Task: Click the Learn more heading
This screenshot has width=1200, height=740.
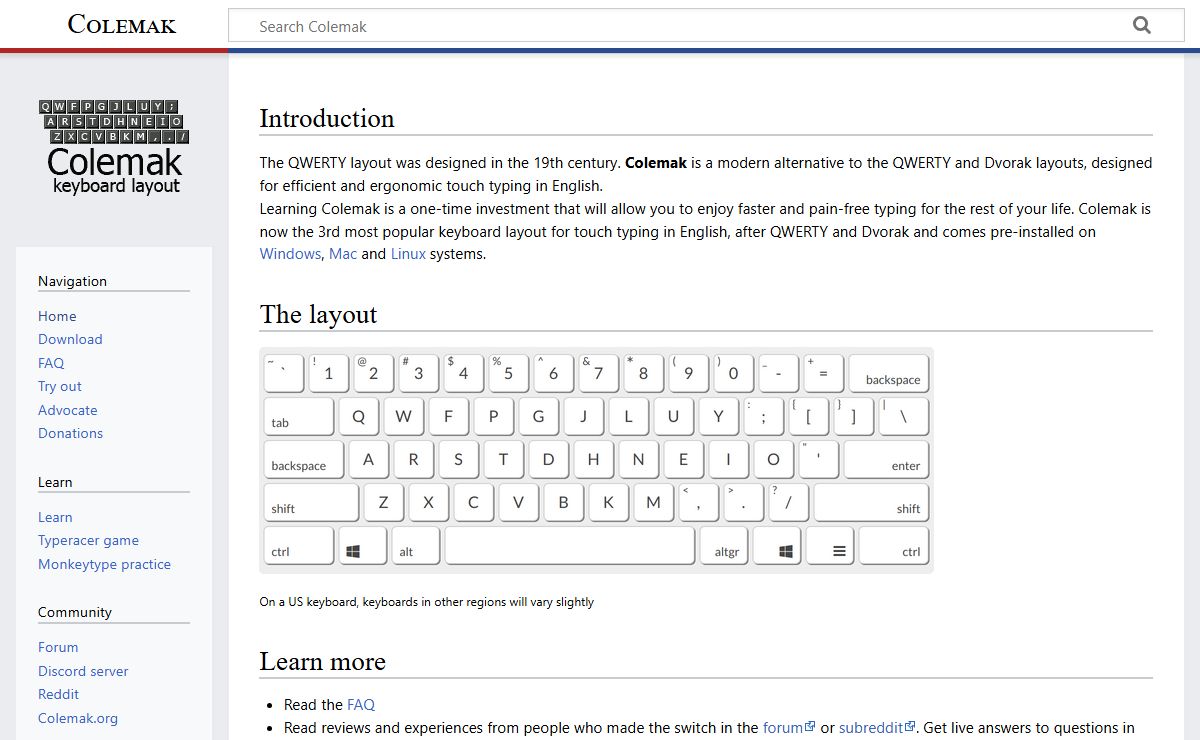Action: [x=322, y=662]
